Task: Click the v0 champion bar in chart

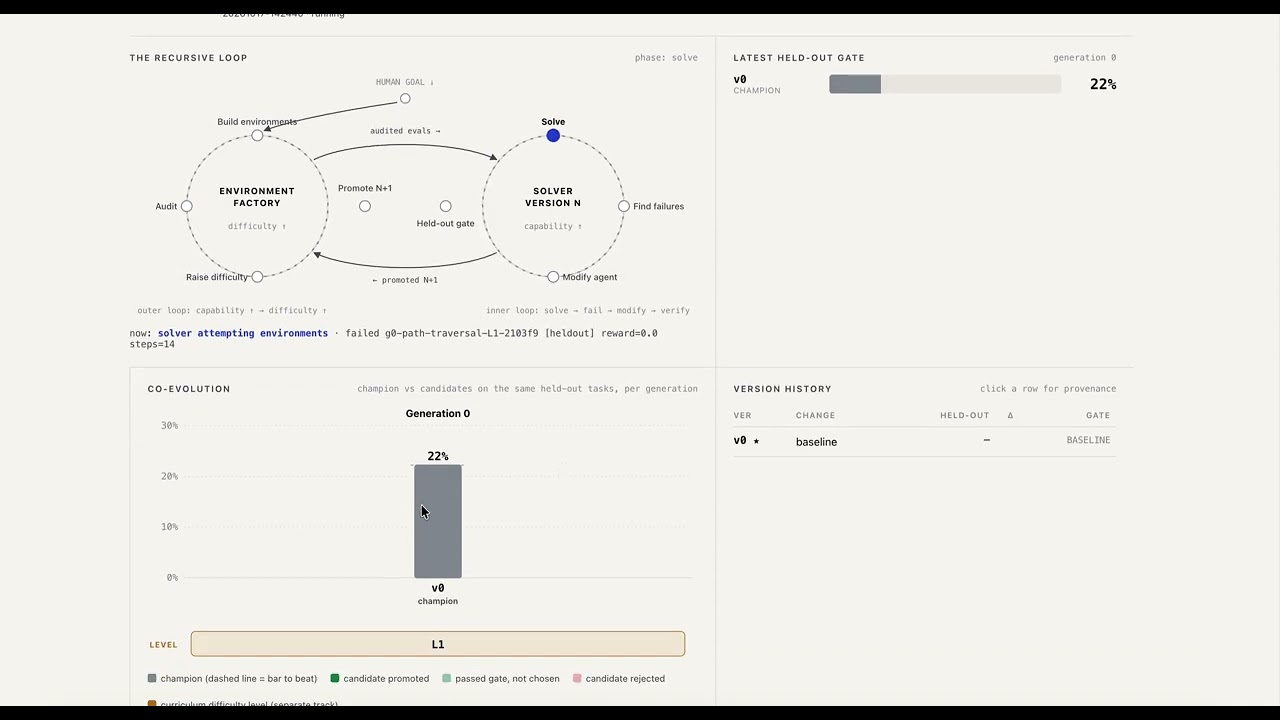Action: tap(438, 521)
